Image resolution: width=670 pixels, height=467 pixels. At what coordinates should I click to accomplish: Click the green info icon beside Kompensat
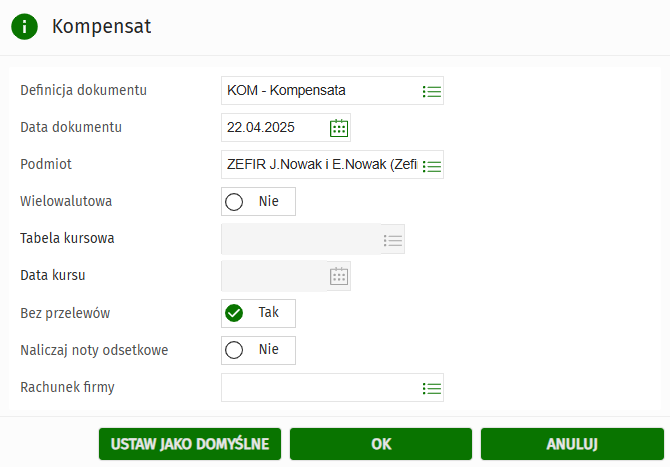coord(24,27)
